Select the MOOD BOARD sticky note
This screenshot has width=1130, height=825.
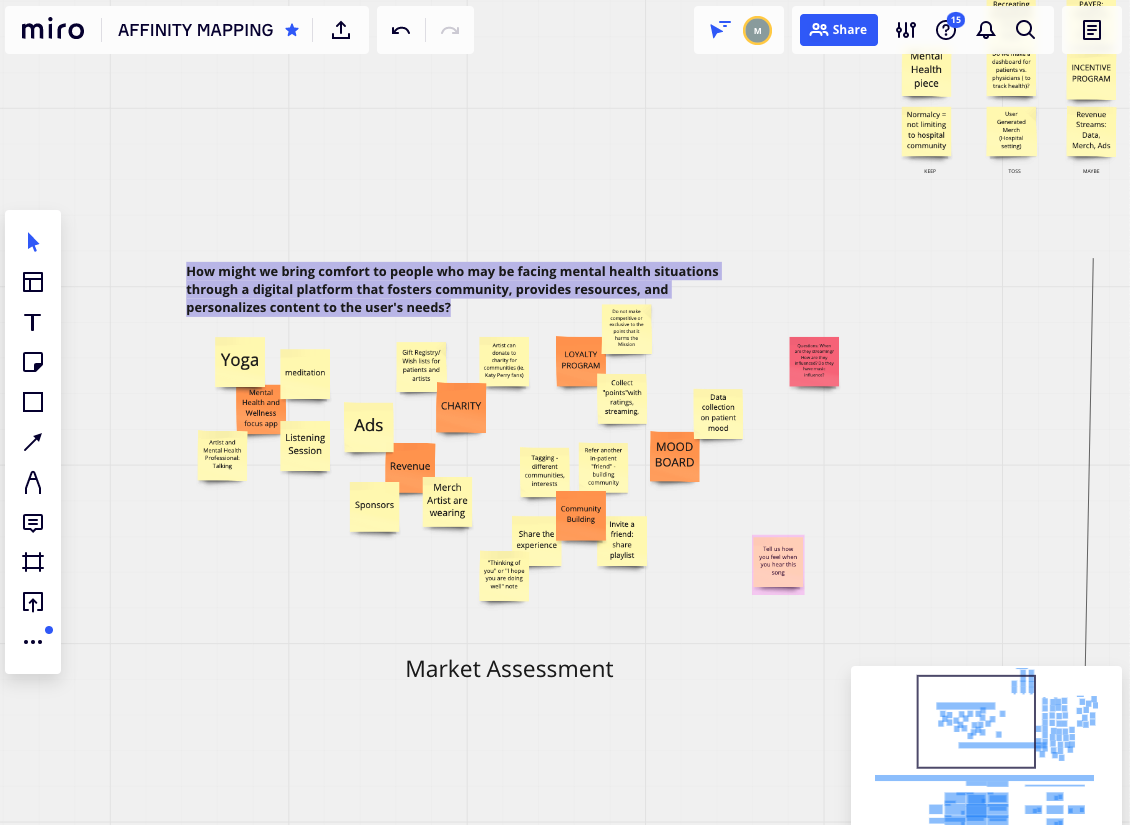click(675, 456)
